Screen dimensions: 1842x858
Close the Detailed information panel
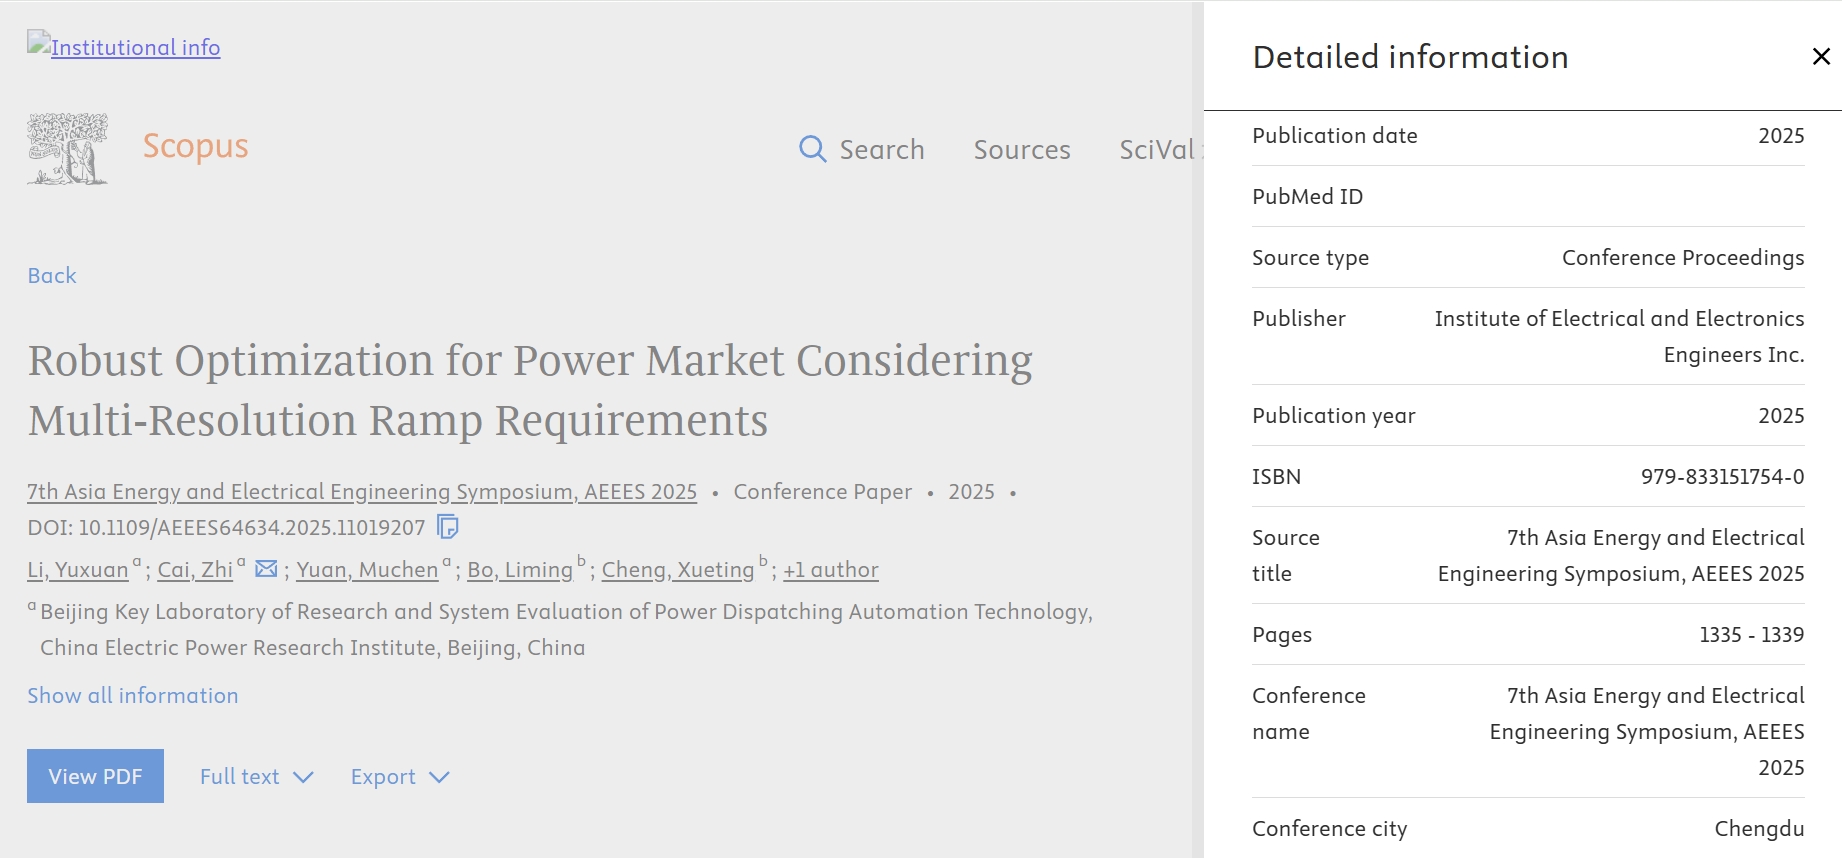pos(1820,57)
